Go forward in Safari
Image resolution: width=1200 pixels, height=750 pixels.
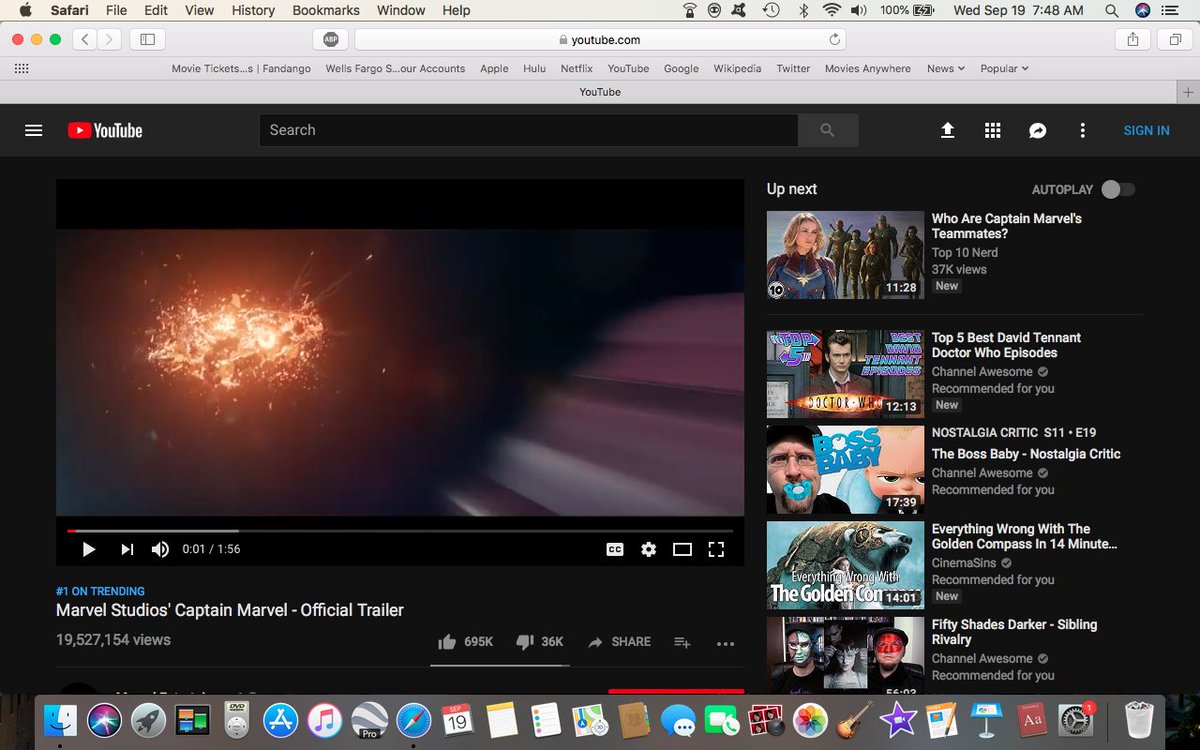(109, 39)
